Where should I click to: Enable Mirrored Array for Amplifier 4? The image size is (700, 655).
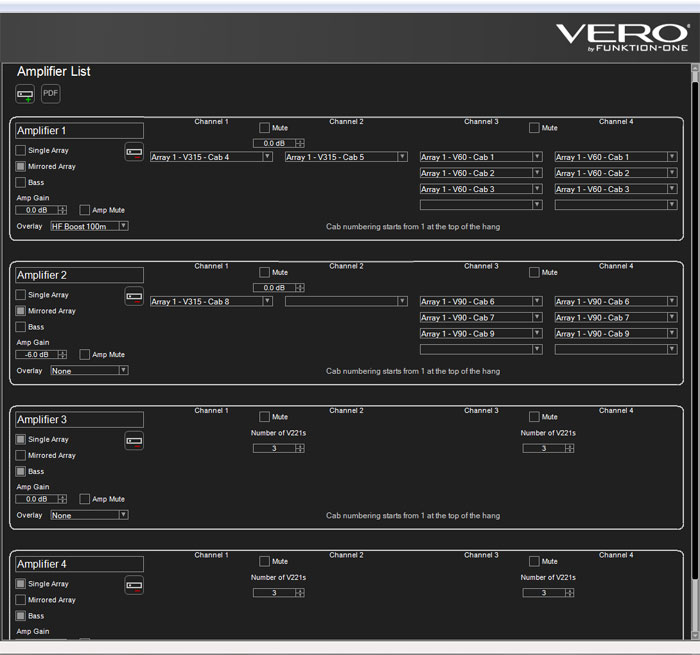[21, 600]
